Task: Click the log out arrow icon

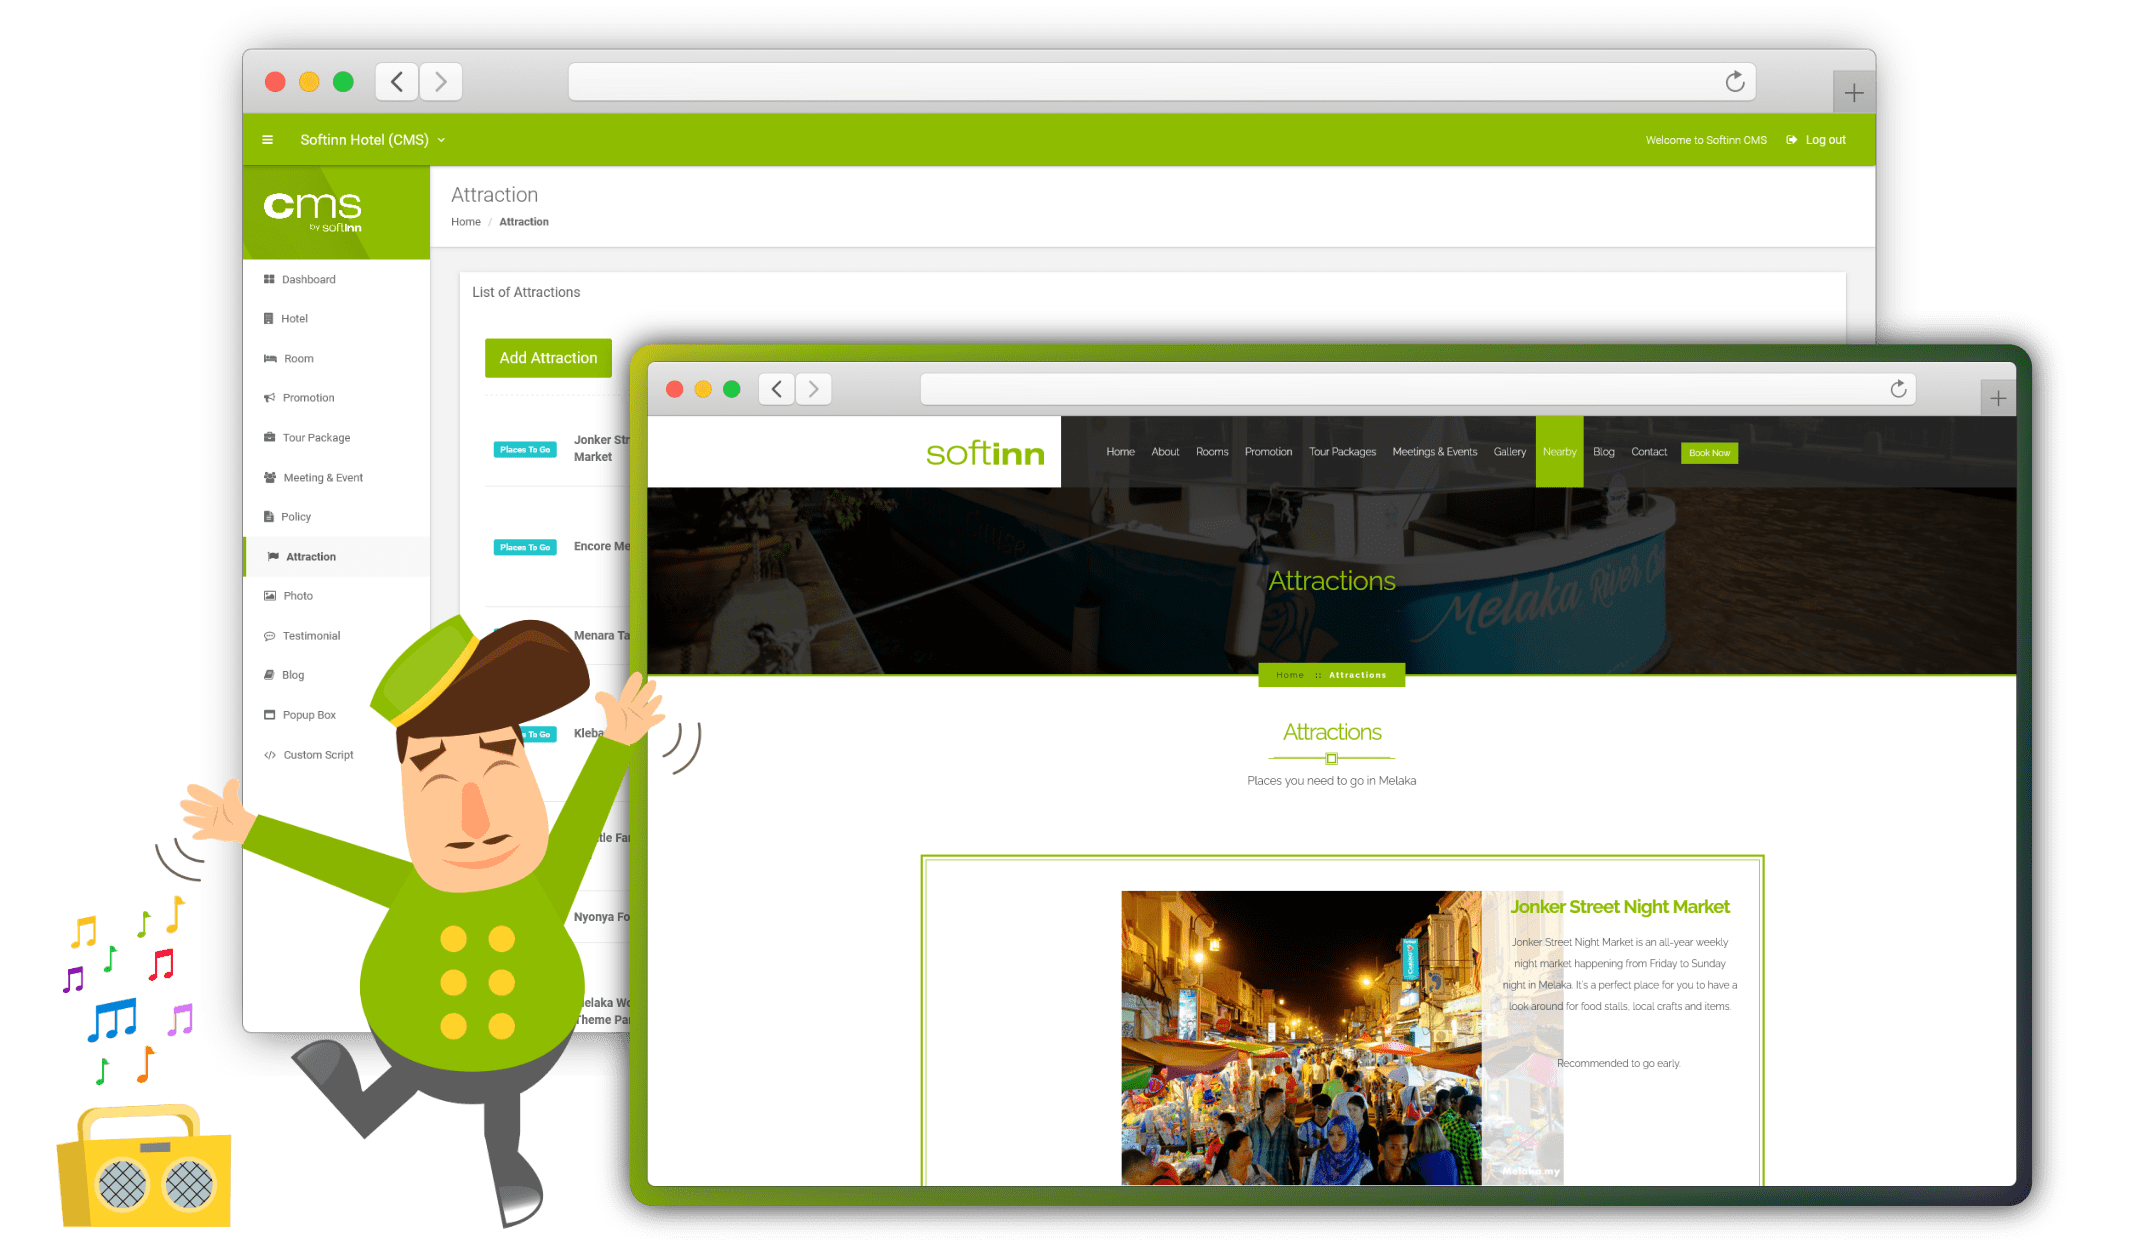Action: pyautogui.click(x=1791, y=140)
